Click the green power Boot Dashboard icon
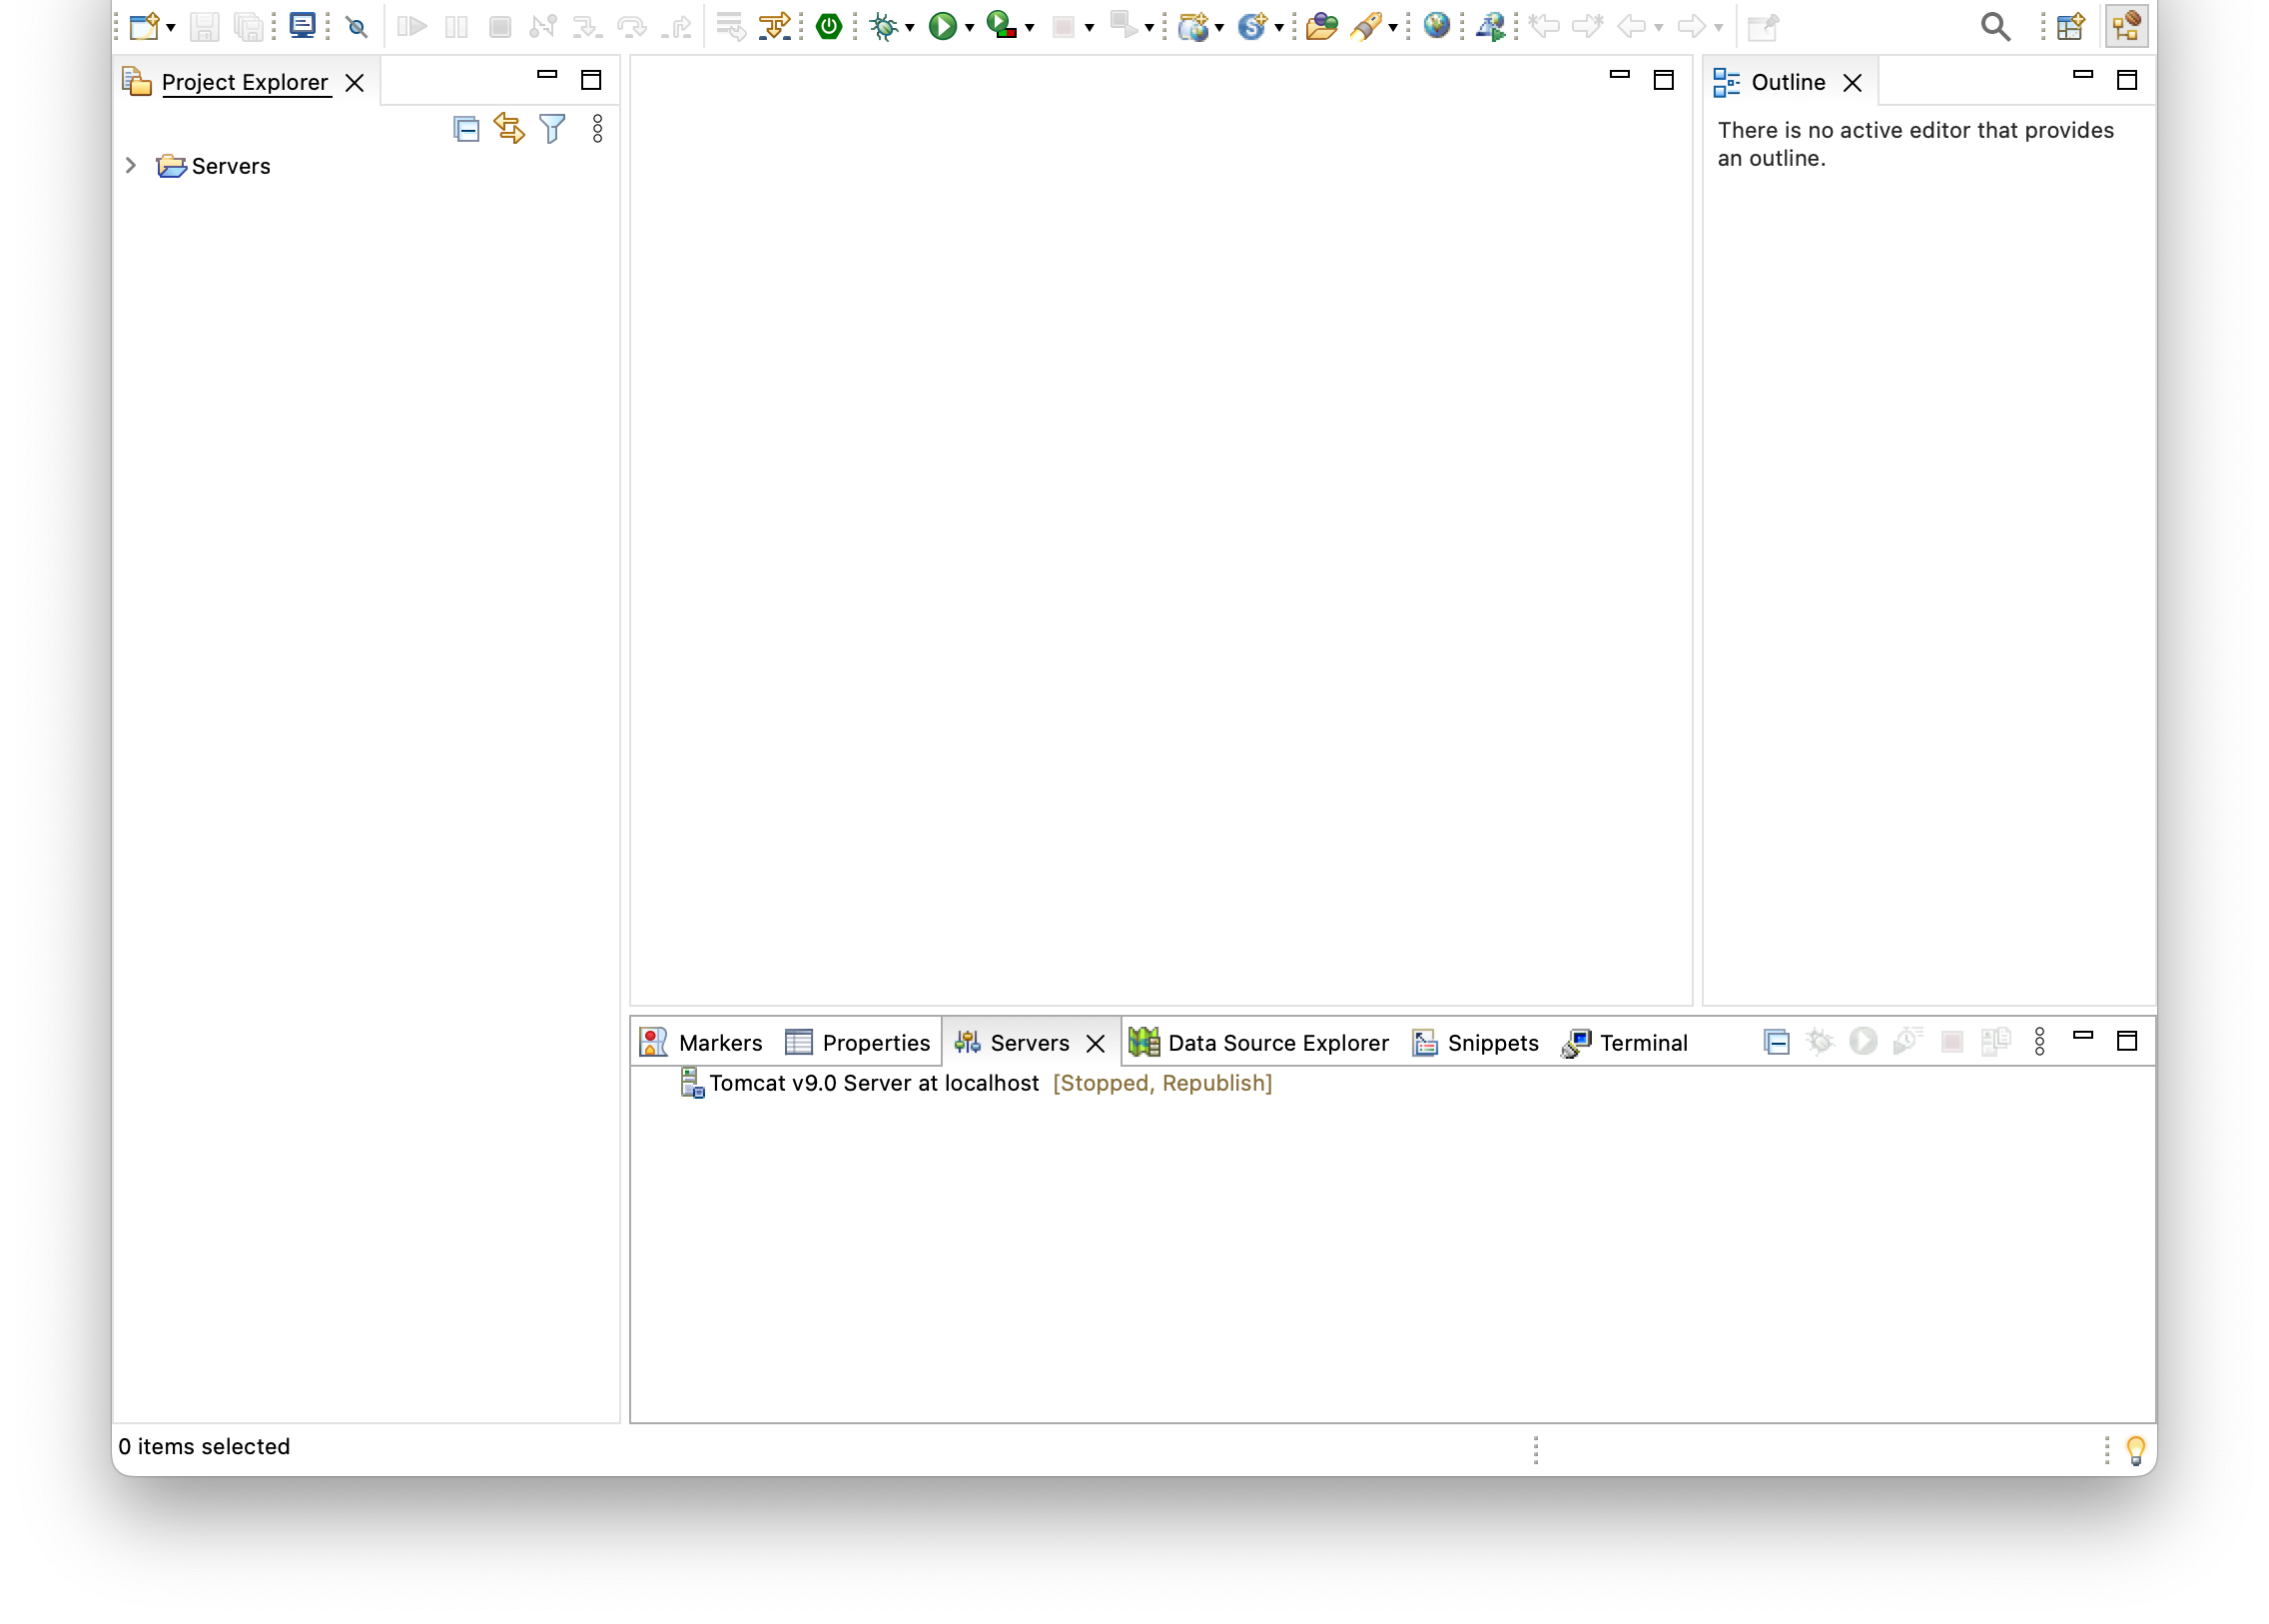Image resolution: width=2269 pixels, height=1624 pixels. [x=828, y=26]
